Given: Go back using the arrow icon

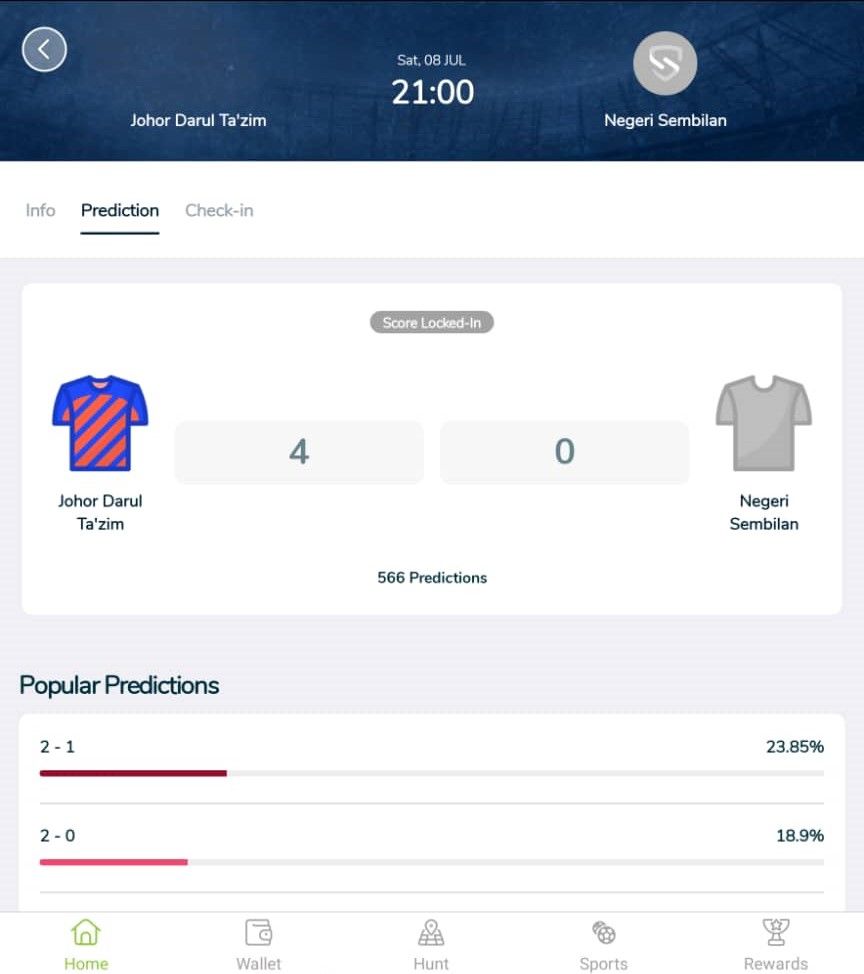Looking at the screenshot, I should click(44, 49).
